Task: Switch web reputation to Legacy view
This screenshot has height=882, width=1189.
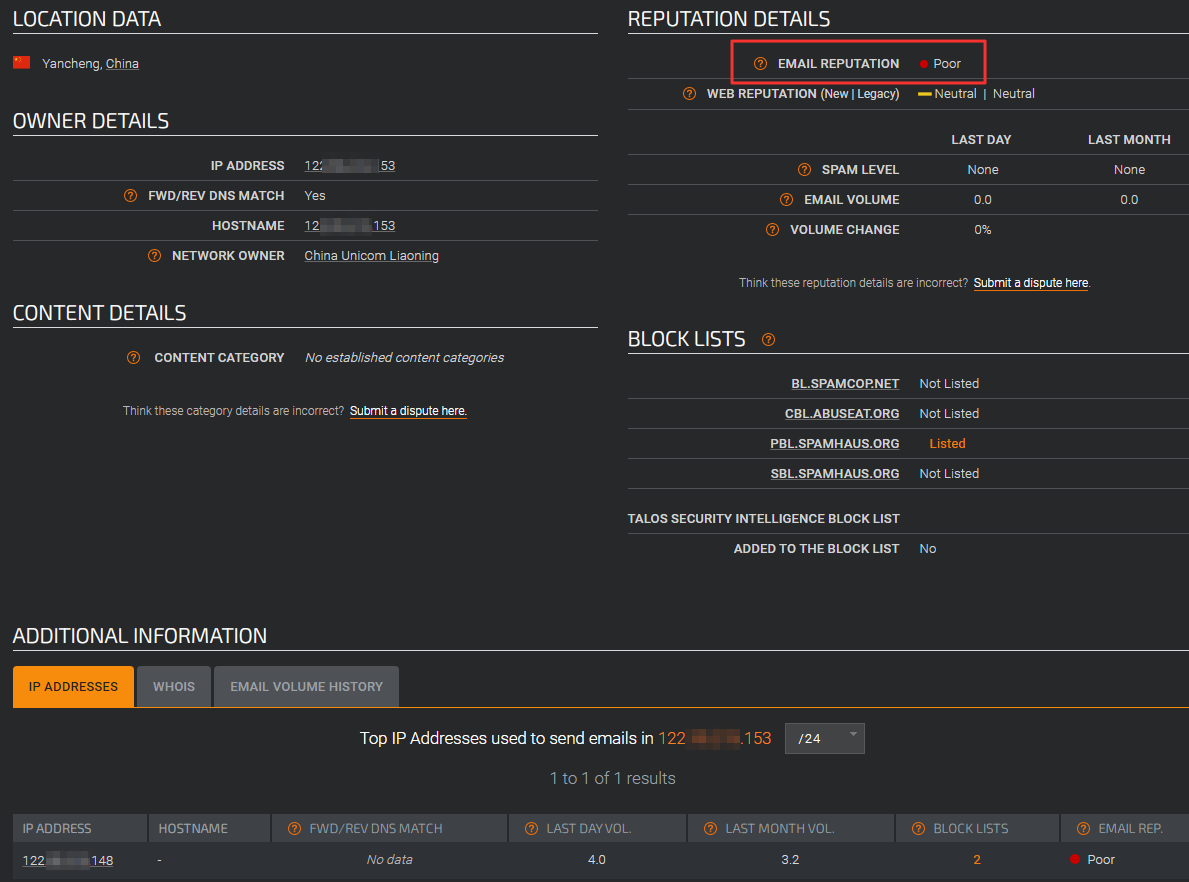Action: (x=875, y=94)
